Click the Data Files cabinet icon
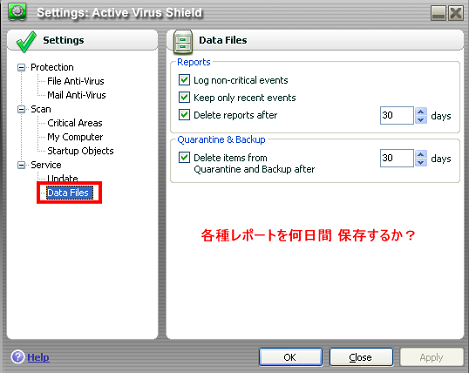The width and height of the screenshot is (469, 373). [x=183, y=42]
